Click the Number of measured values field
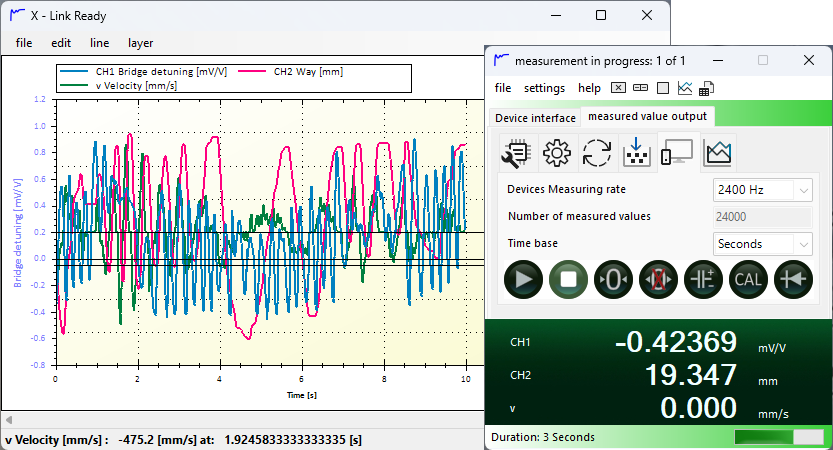This screenshot has height=450, width=833. [761, 216]
